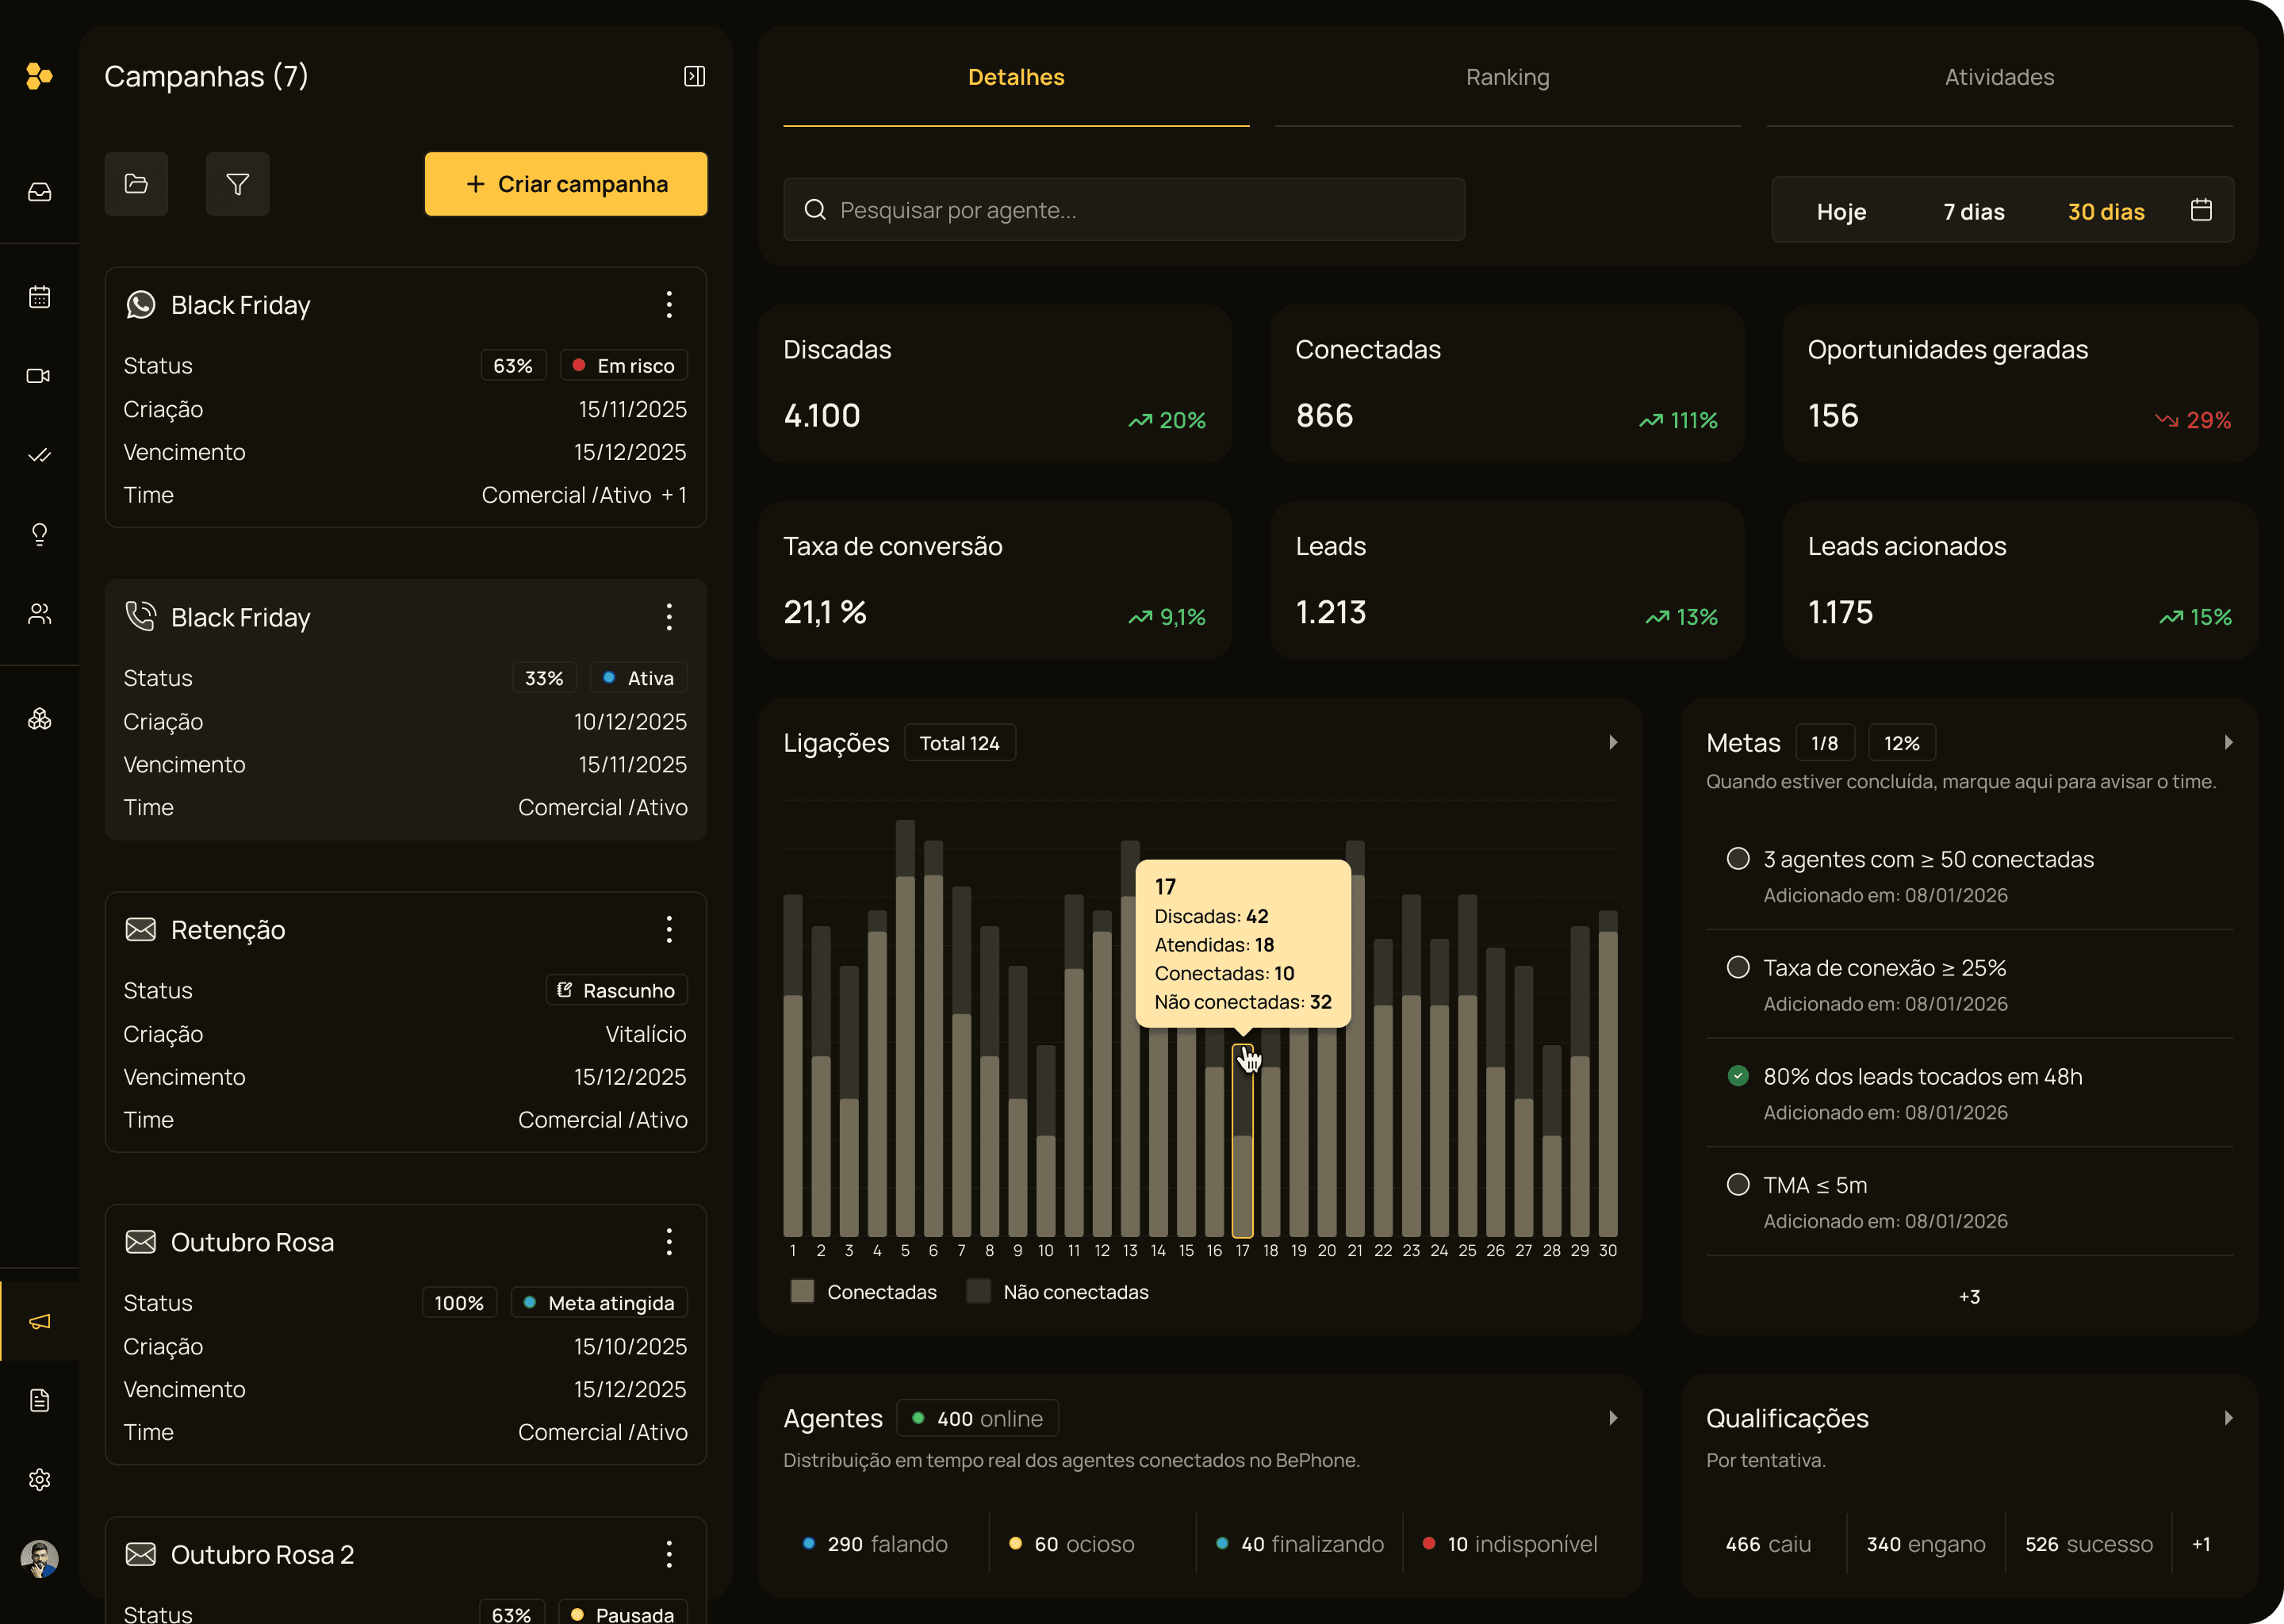Open the lightbulb insights sidebar icon
The image size is (2284, 1624).
(39, 534)
